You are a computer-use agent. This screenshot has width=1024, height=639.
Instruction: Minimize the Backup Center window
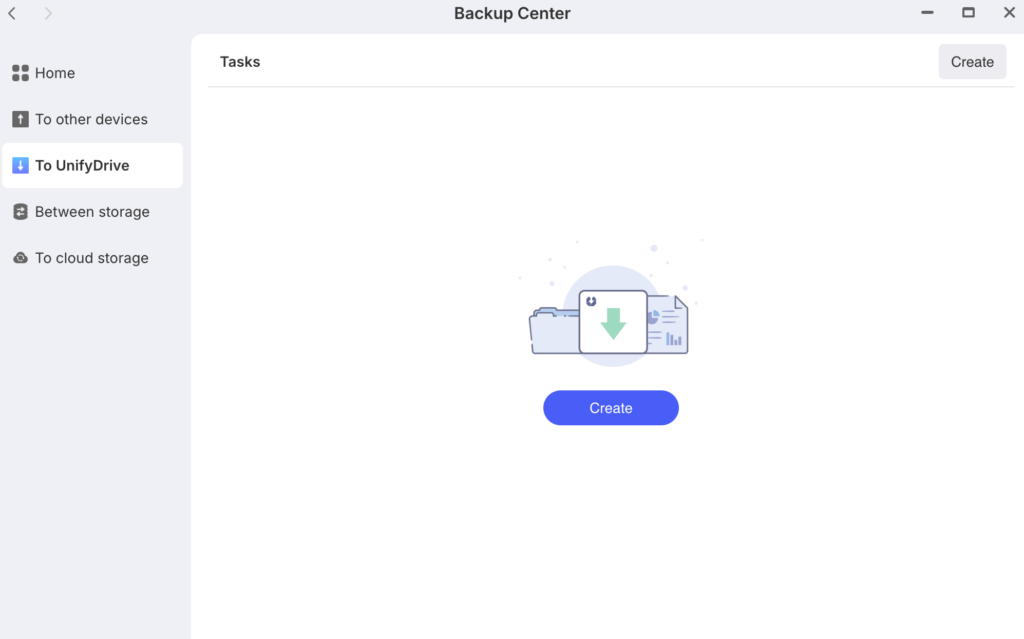coord(927,12)
